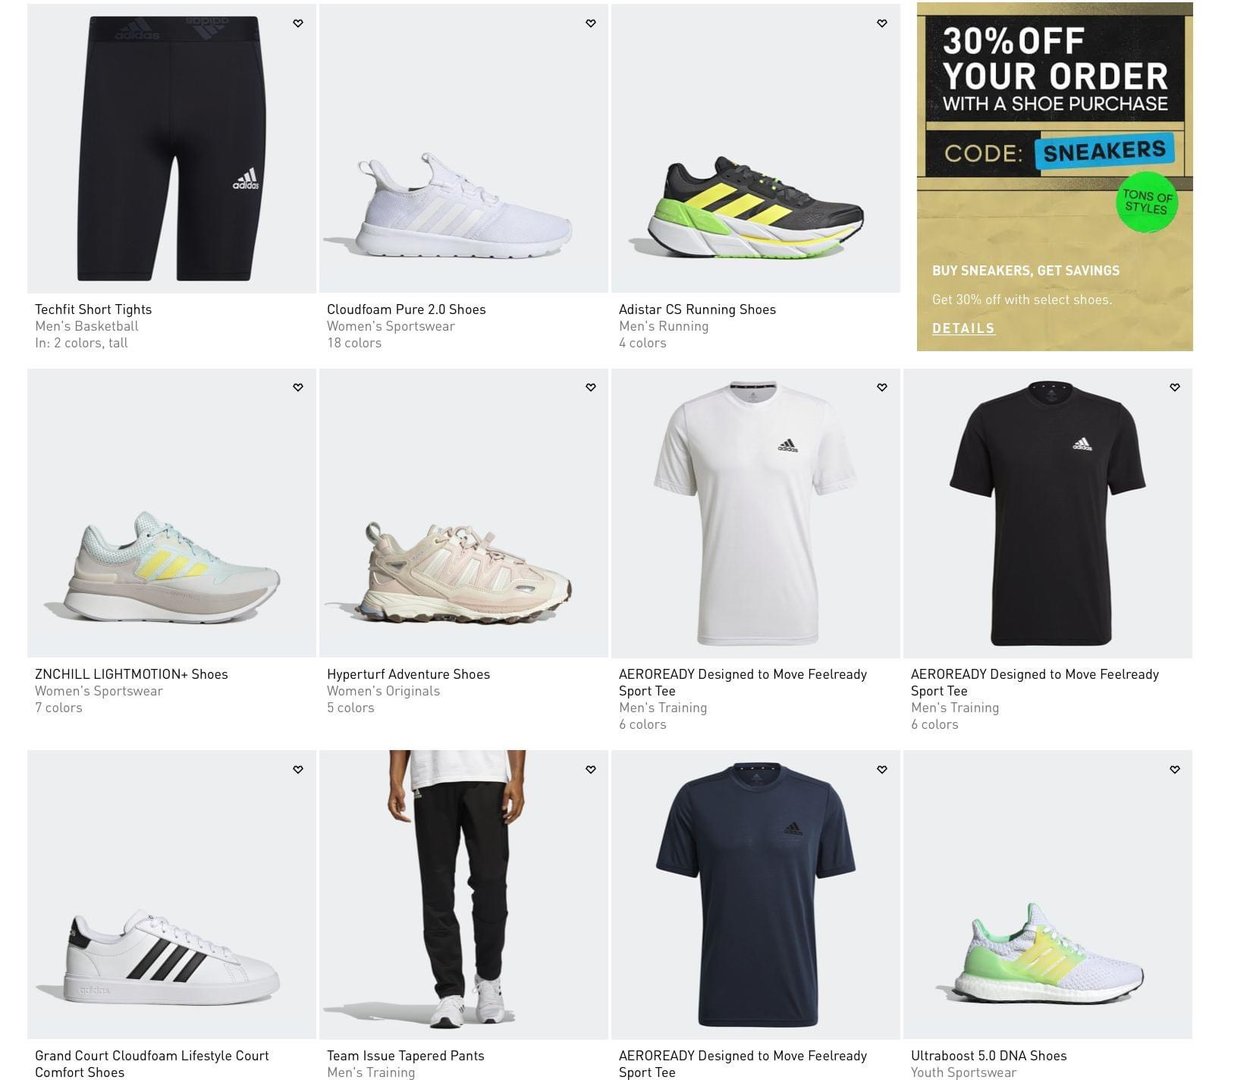Favorite the Cloudfoam Pure 2.0 Shoes
This screenshot has height=1080, width=1250.
[591, 23]
